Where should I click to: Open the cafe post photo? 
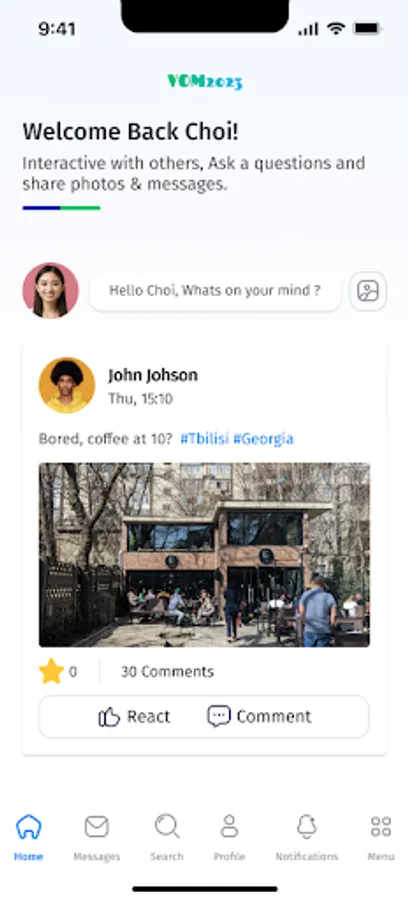[x=204, y=555]
